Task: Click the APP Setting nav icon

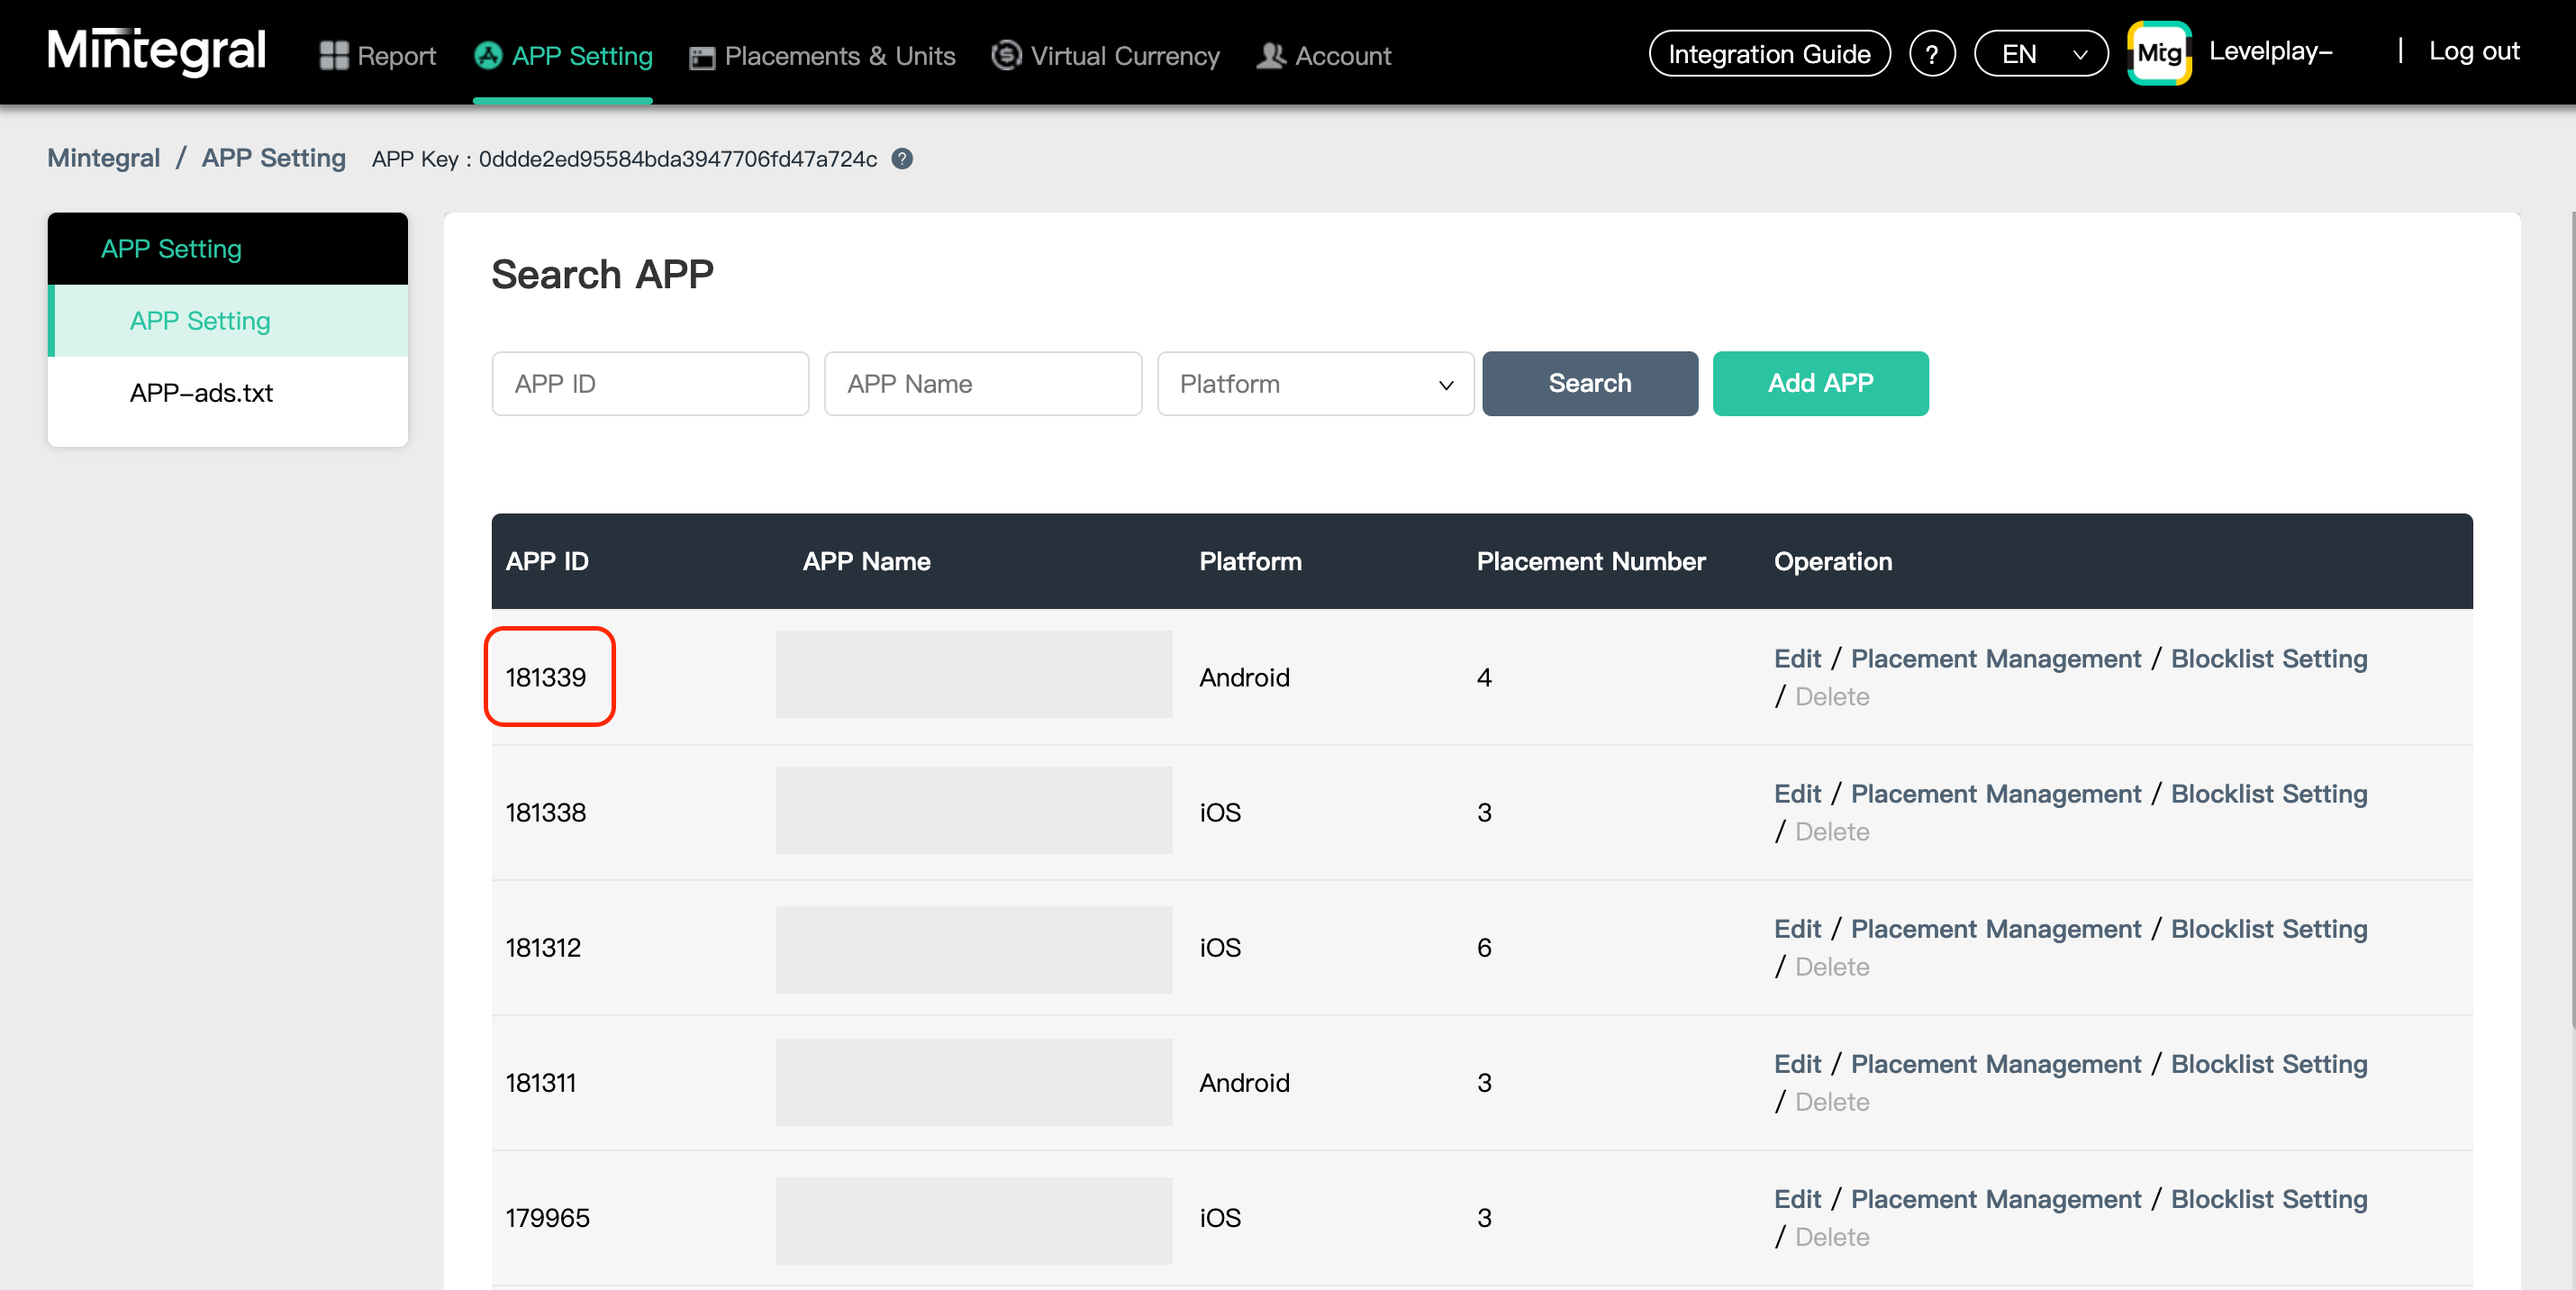Action: tap(488, 55)
